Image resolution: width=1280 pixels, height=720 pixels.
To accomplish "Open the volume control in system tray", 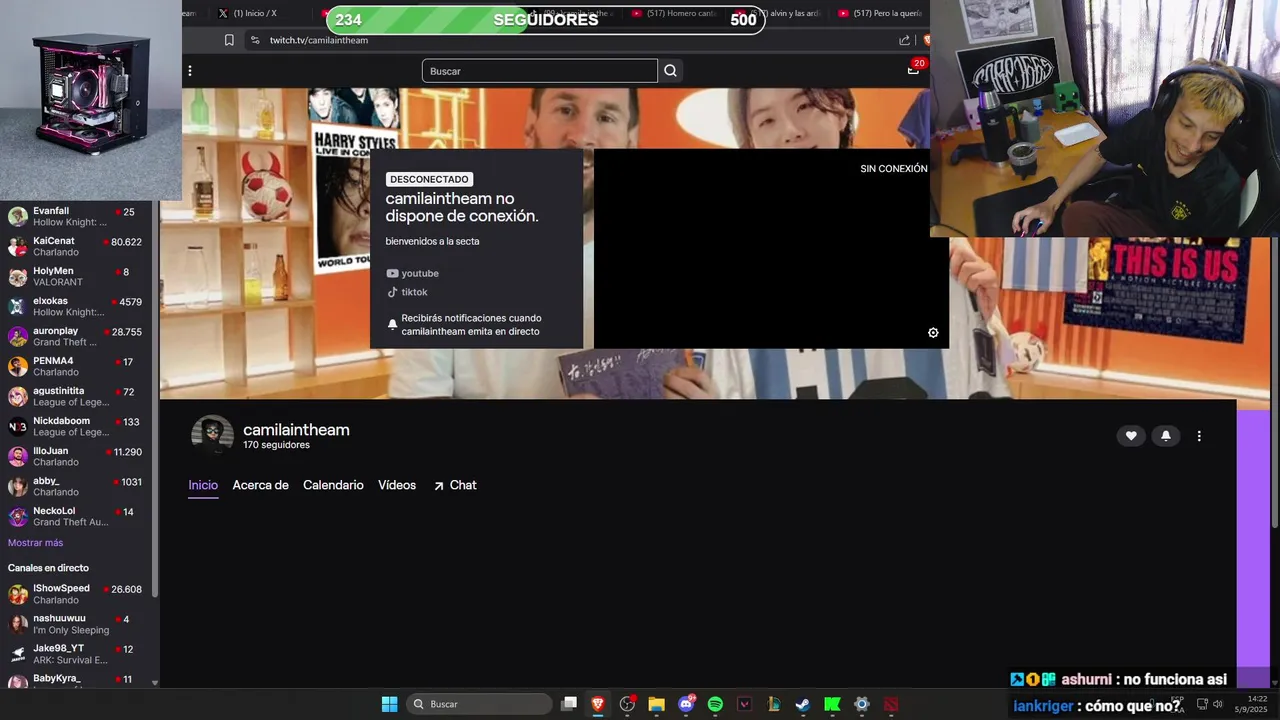I will (1217, 704).
